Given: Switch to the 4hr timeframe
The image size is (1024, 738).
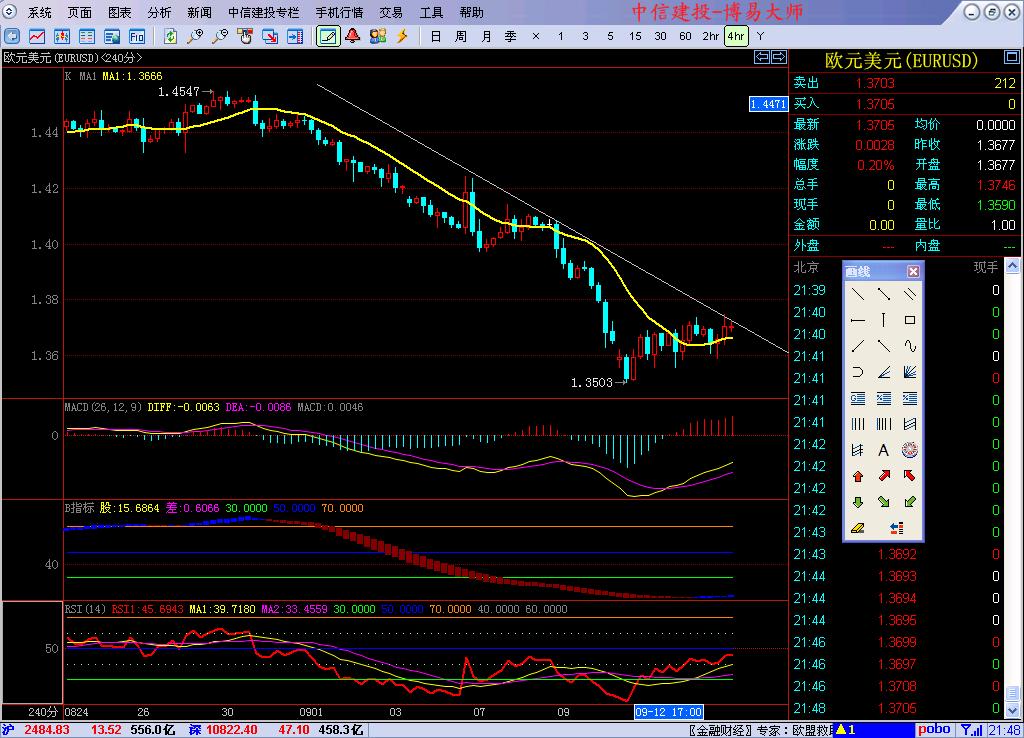Looking at the screenshot, I should click(x=736, y=36).
